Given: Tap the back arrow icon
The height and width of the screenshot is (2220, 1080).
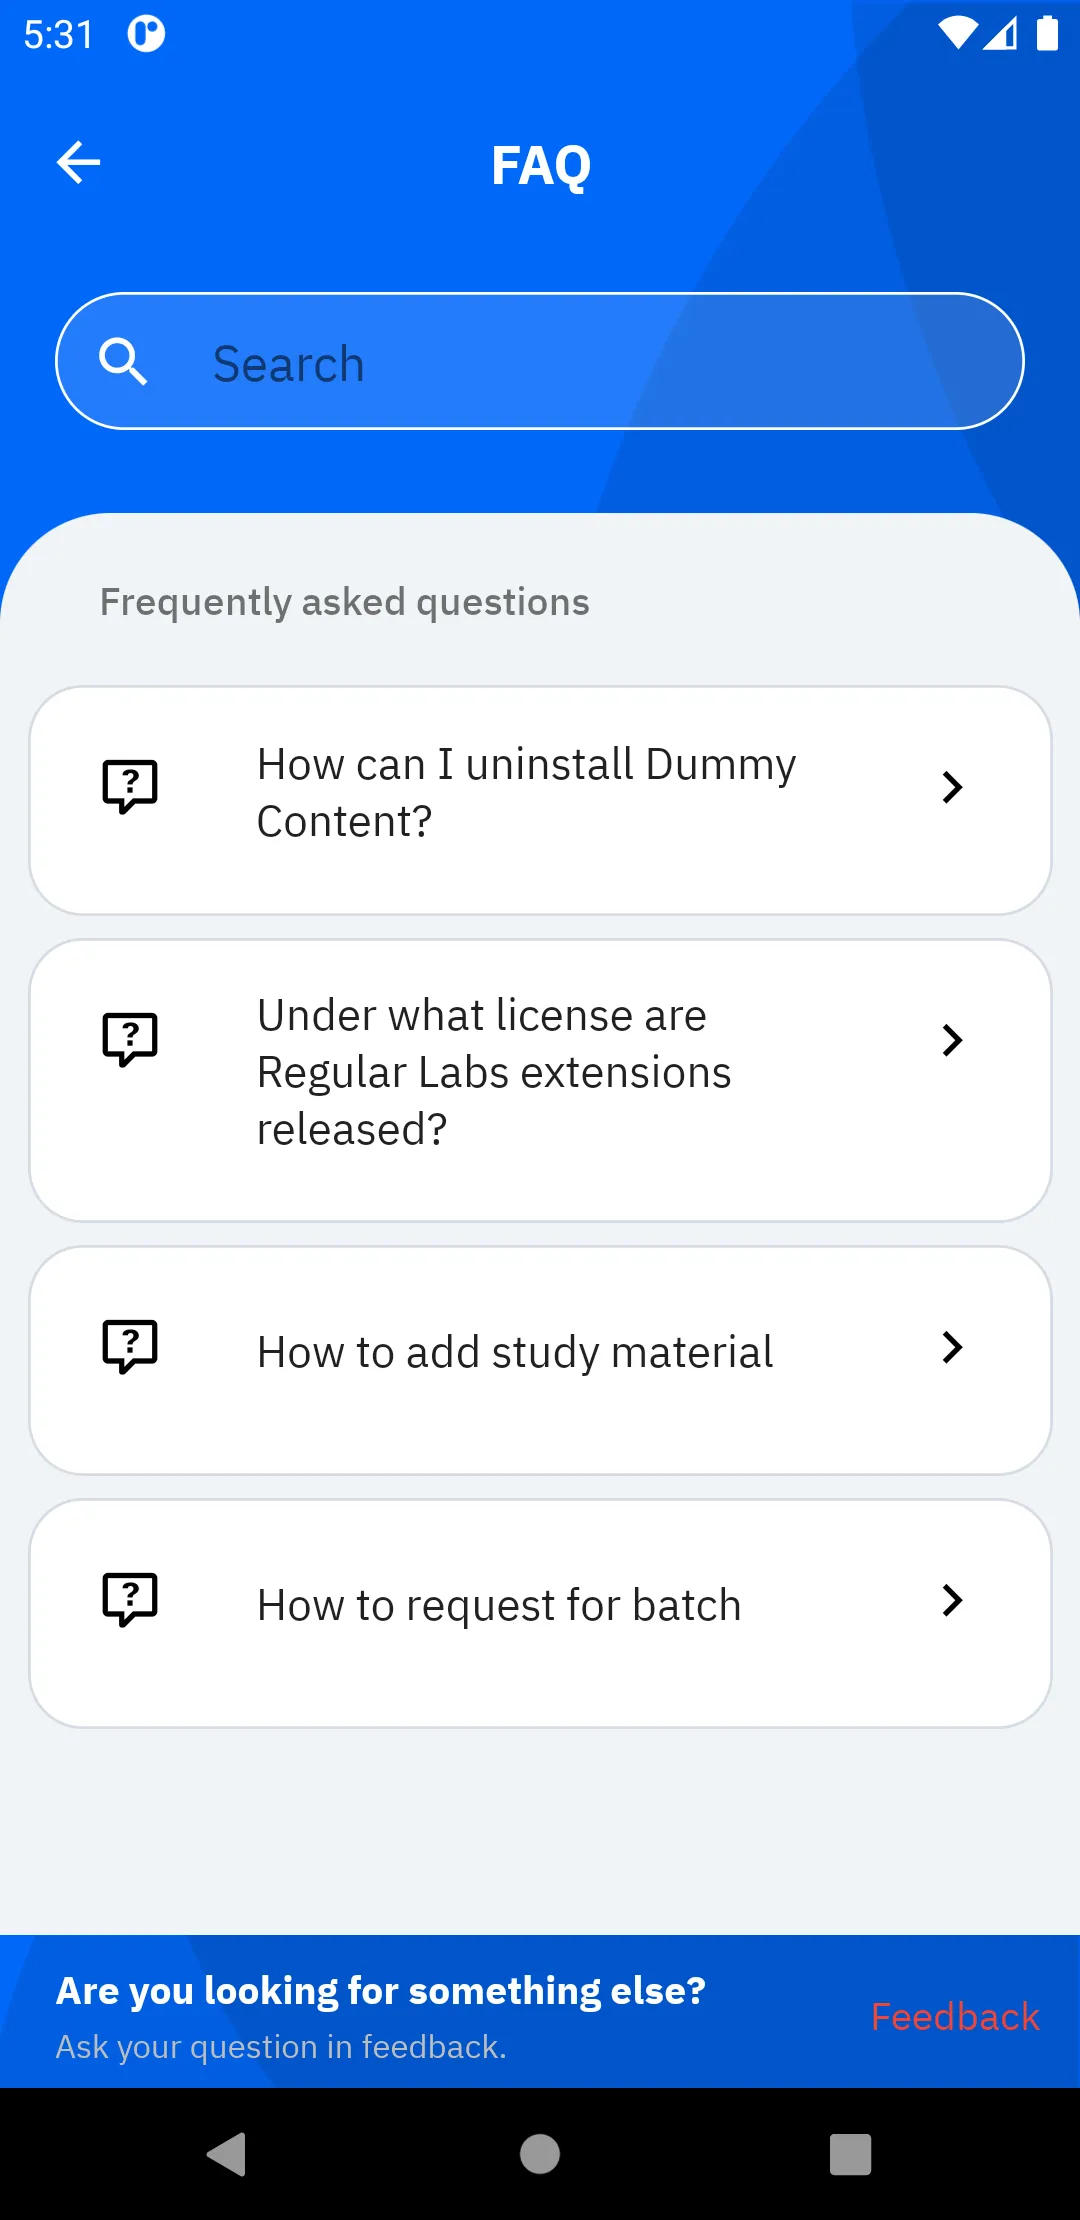Looking at the screenshot, I should click(x=79, y=163).
